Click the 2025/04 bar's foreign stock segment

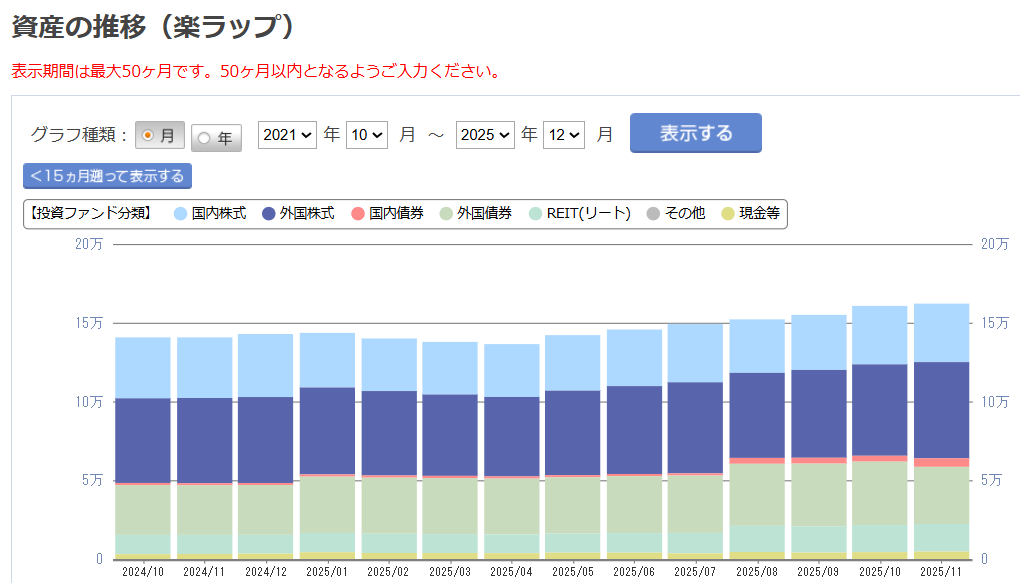(511, 436)
